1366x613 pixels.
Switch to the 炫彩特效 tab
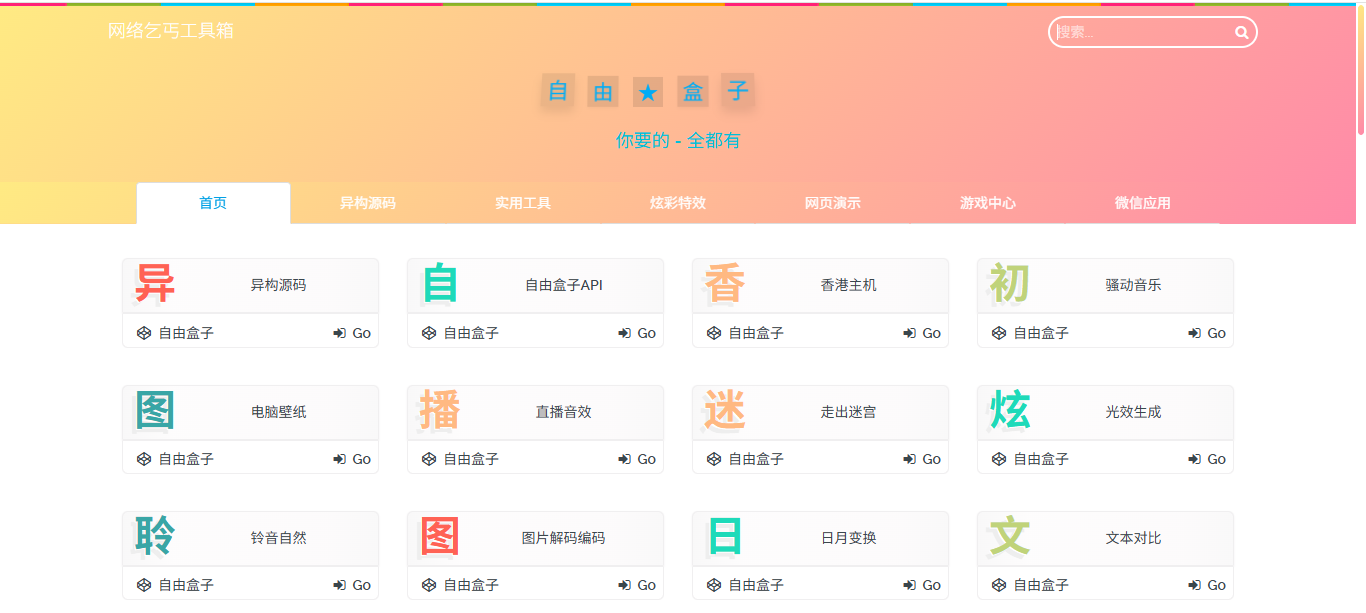[x=677, y=203]
